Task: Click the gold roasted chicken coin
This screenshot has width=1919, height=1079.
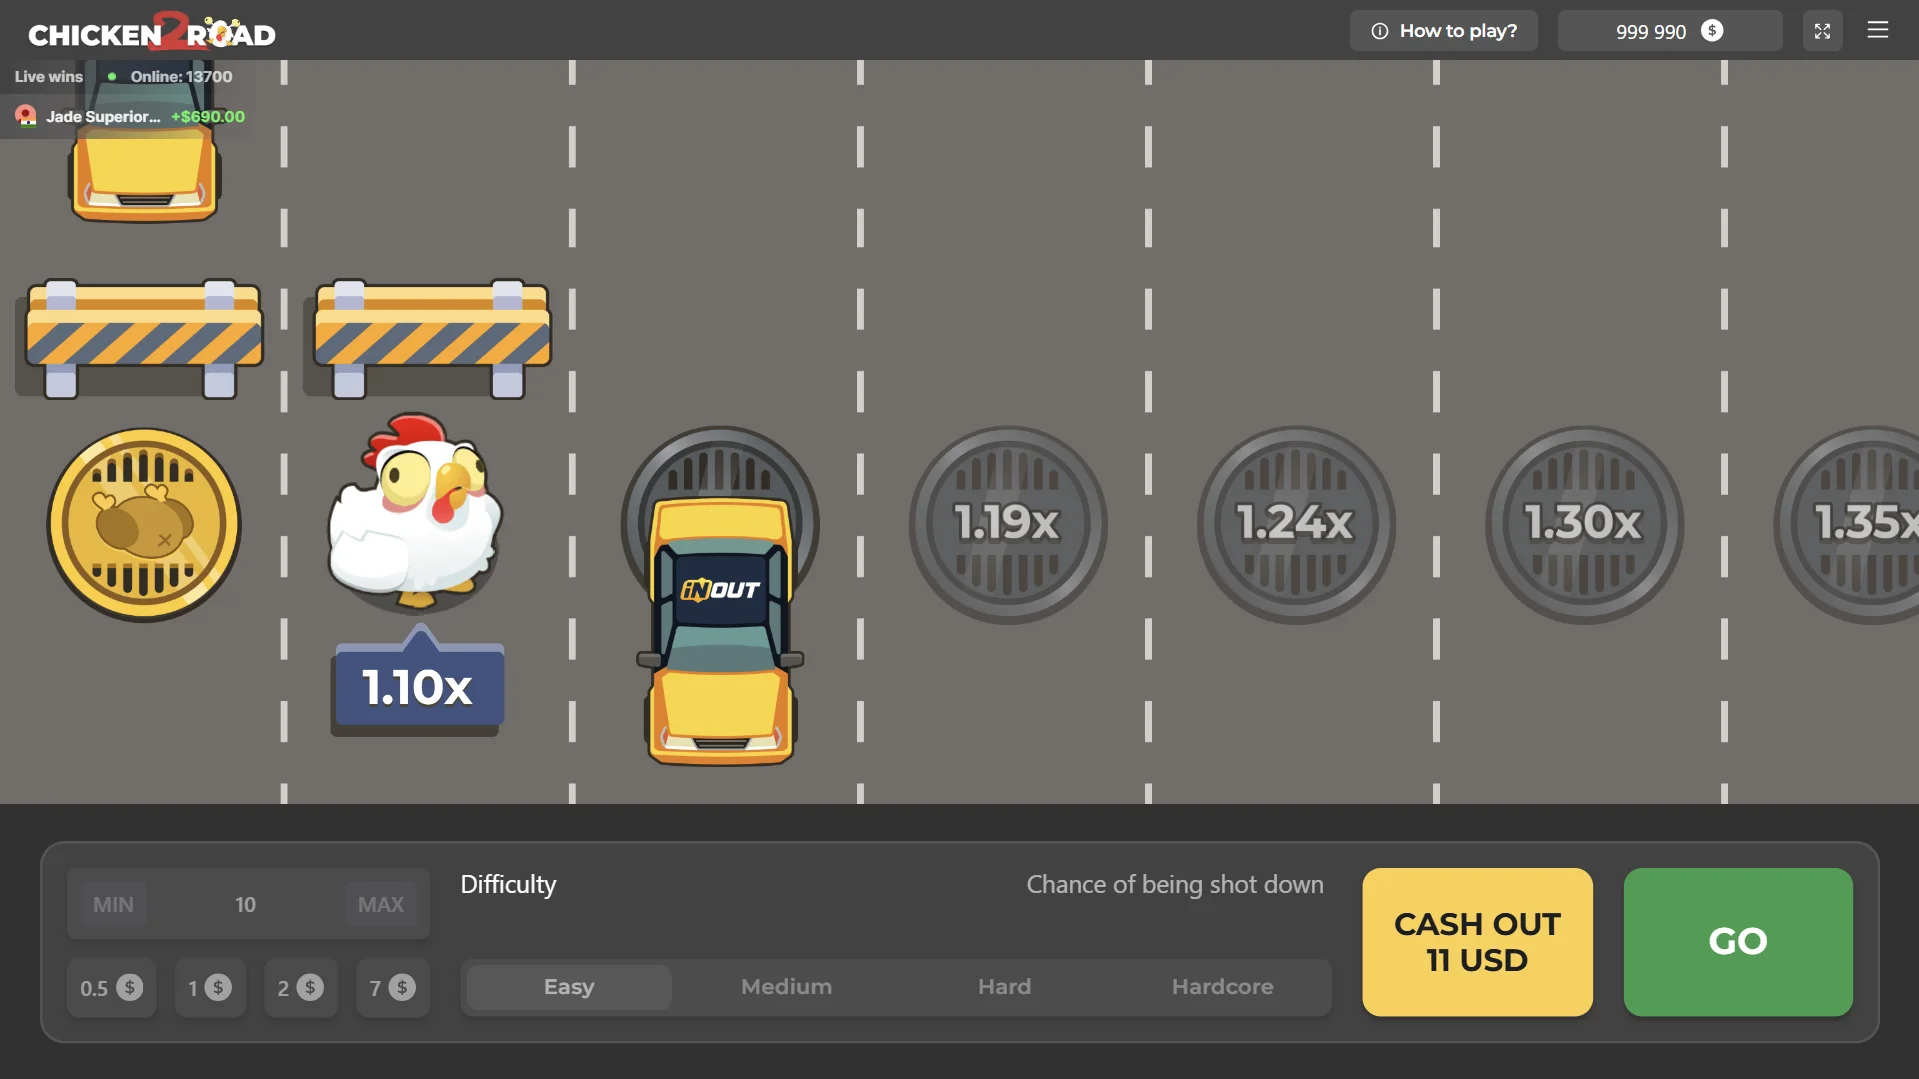Action: pos(144,525)
